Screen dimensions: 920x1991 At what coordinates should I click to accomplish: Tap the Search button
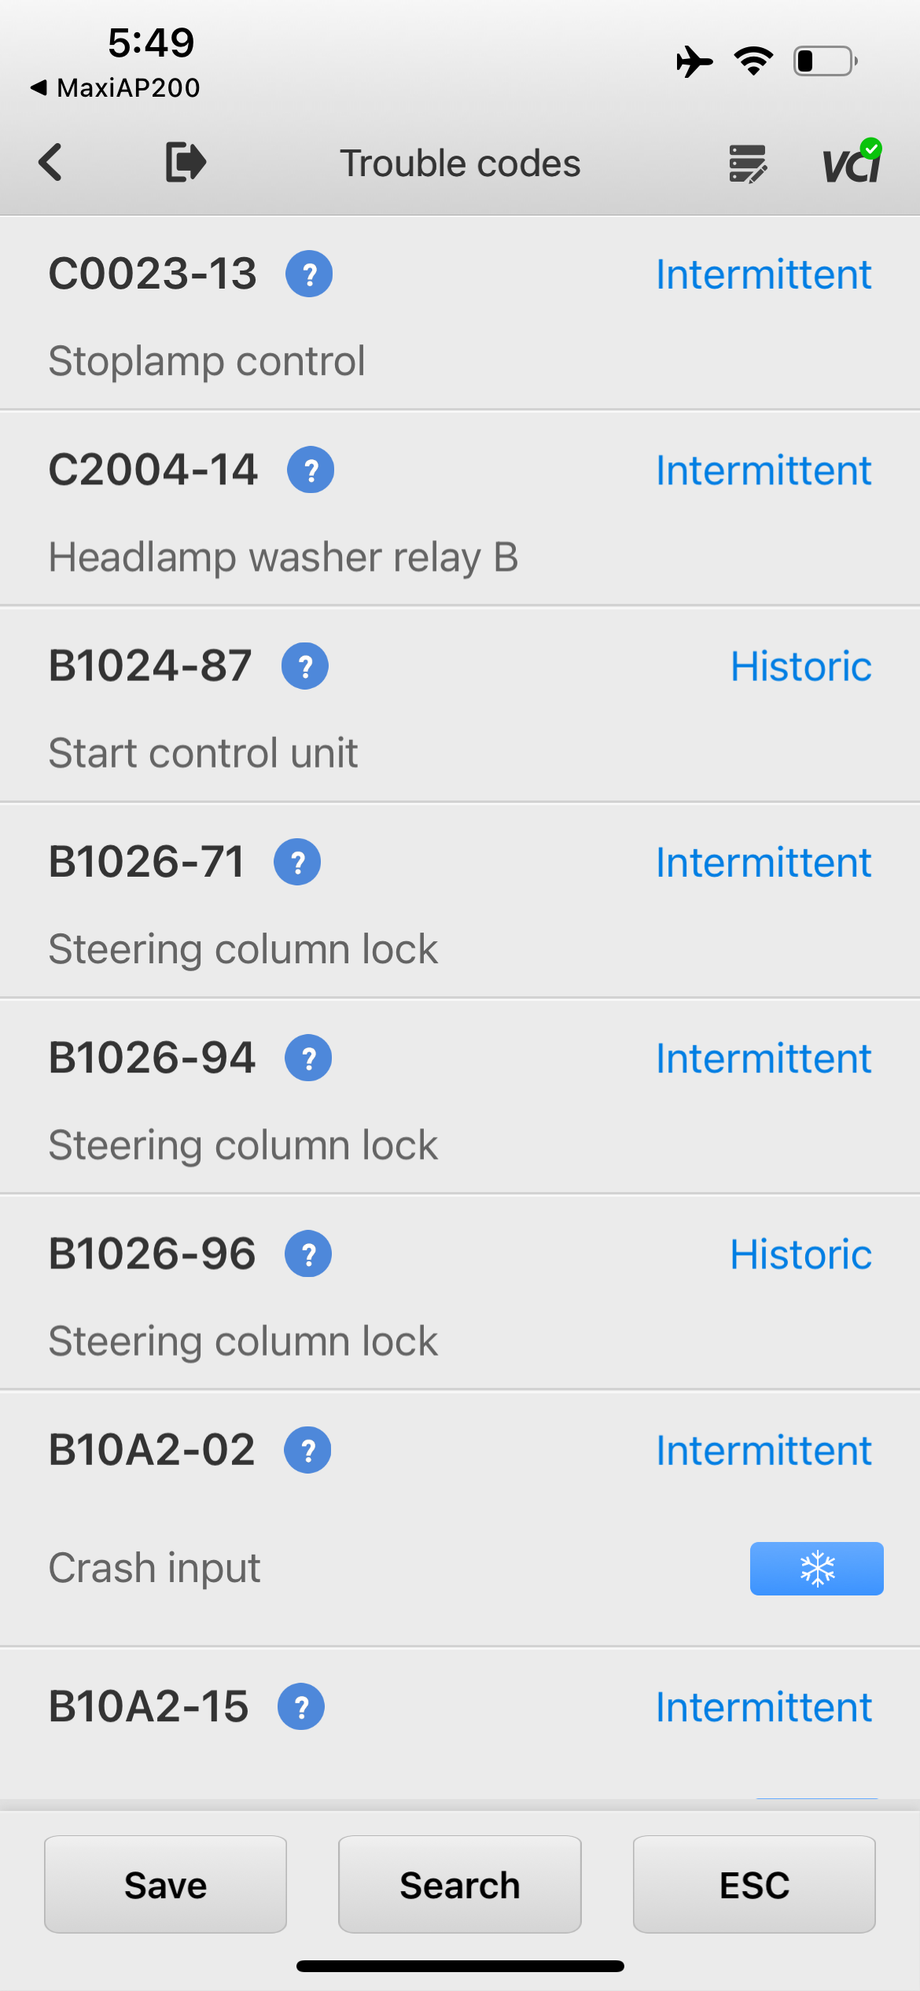[460, 1885]
